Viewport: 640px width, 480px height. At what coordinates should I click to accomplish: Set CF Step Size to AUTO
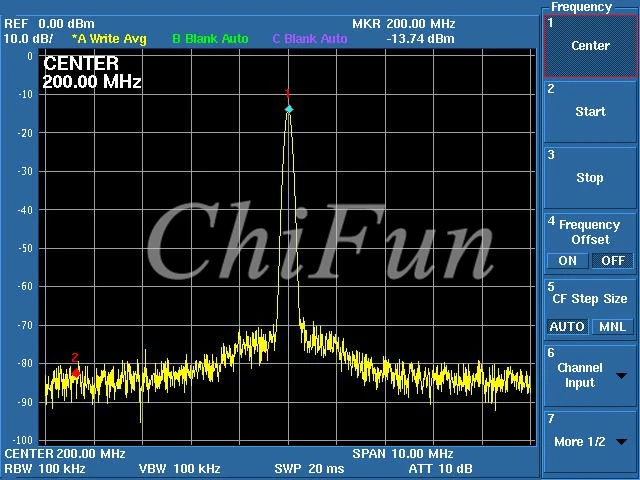point(567,327)
